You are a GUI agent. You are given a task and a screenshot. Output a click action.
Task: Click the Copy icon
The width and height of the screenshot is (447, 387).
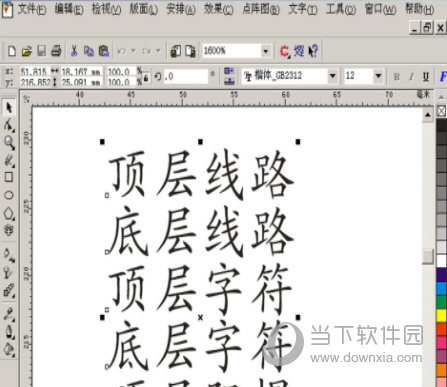(89, 51)
